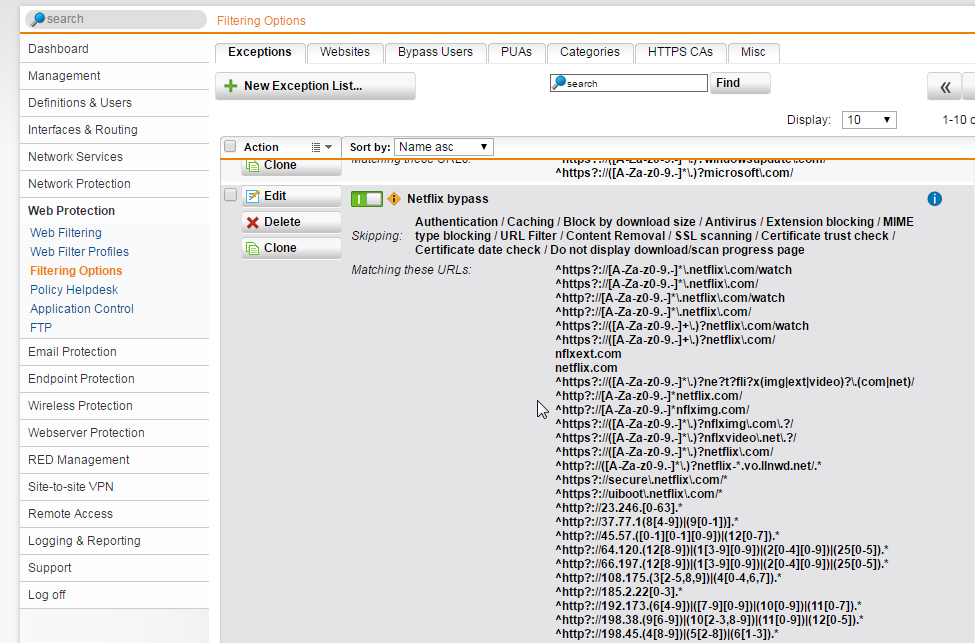
Task: Click the secure.netflix.com URL pattern
Action: [641, 480]
